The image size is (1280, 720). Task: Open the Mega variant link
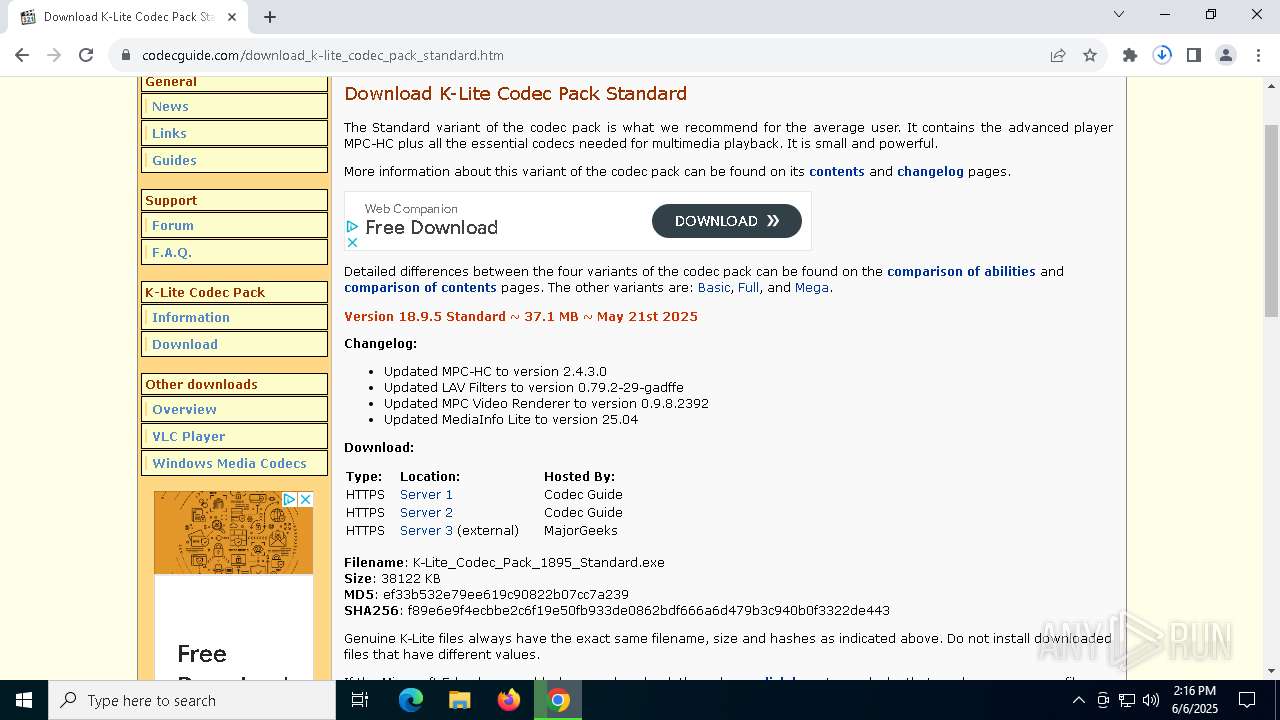click(x=812, y=288)
